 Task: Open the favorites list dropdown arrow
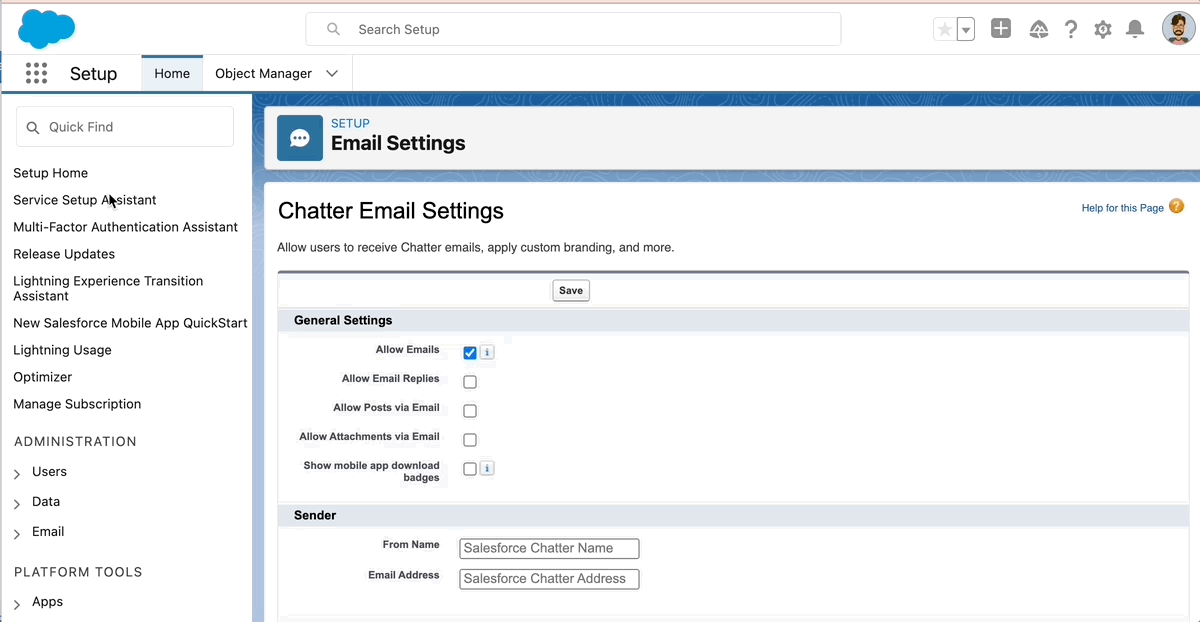point(966,30)
